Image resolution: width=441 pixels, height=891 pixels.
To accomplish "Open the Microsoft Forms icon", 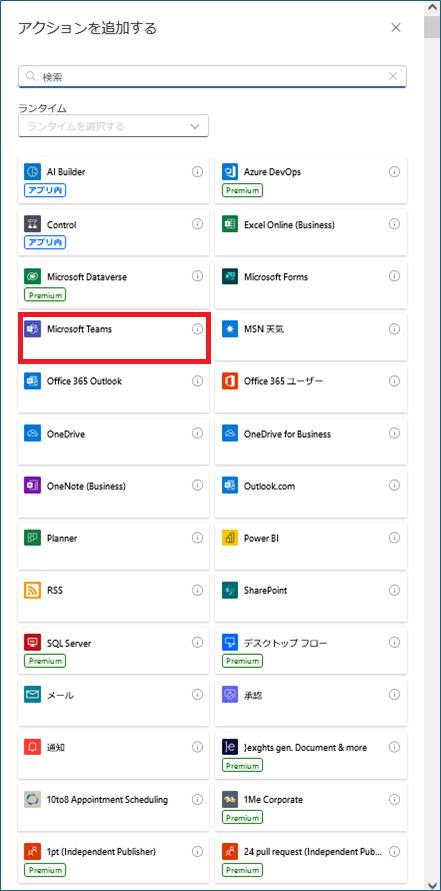I will (x=230, y=277).
